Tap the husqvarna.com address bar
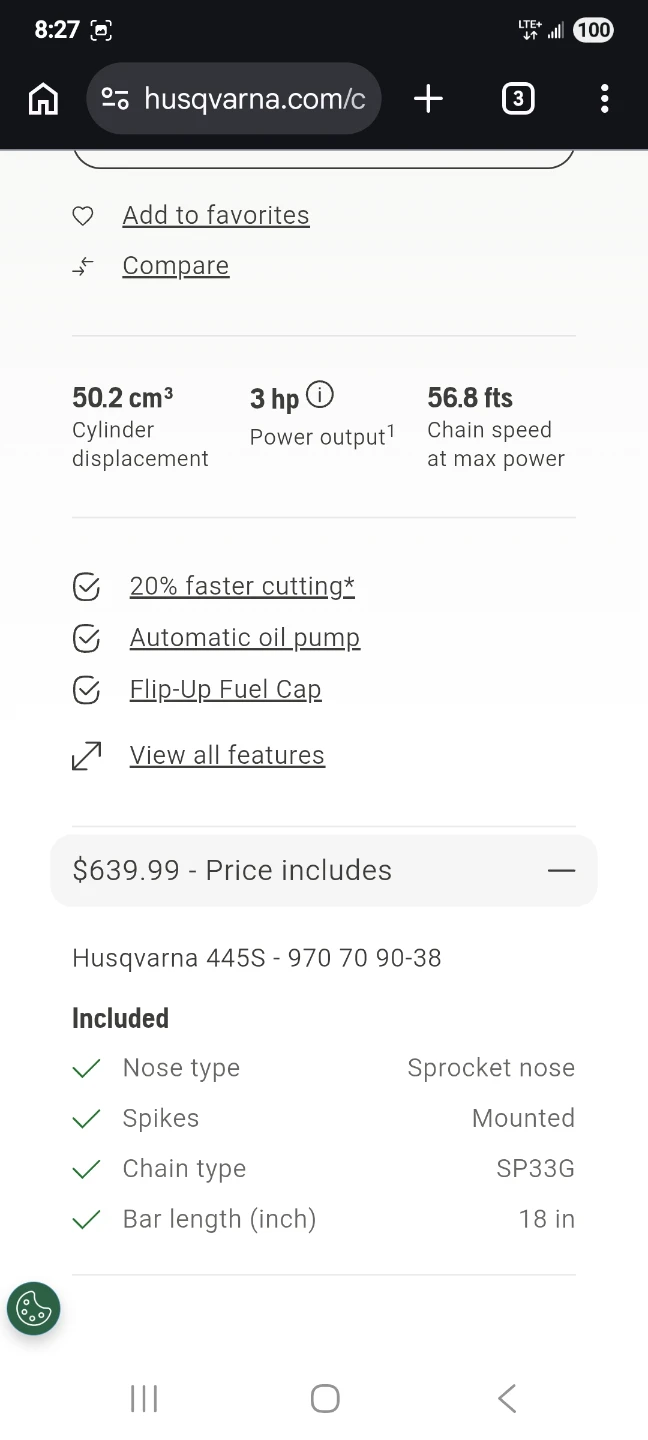The height and width of the screenshot is (1440, 648). click(x=234, y=98)
